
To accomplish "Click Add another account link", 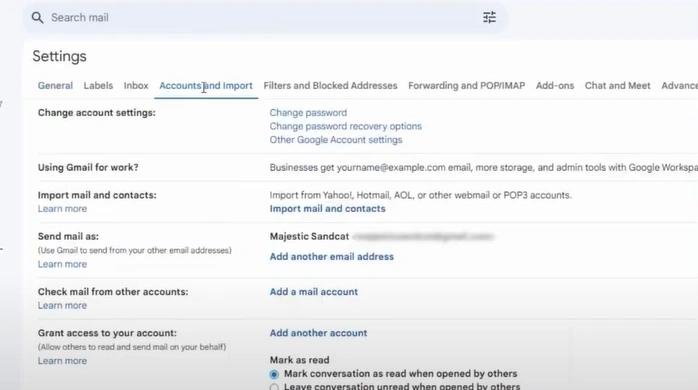I will [318, 333].
